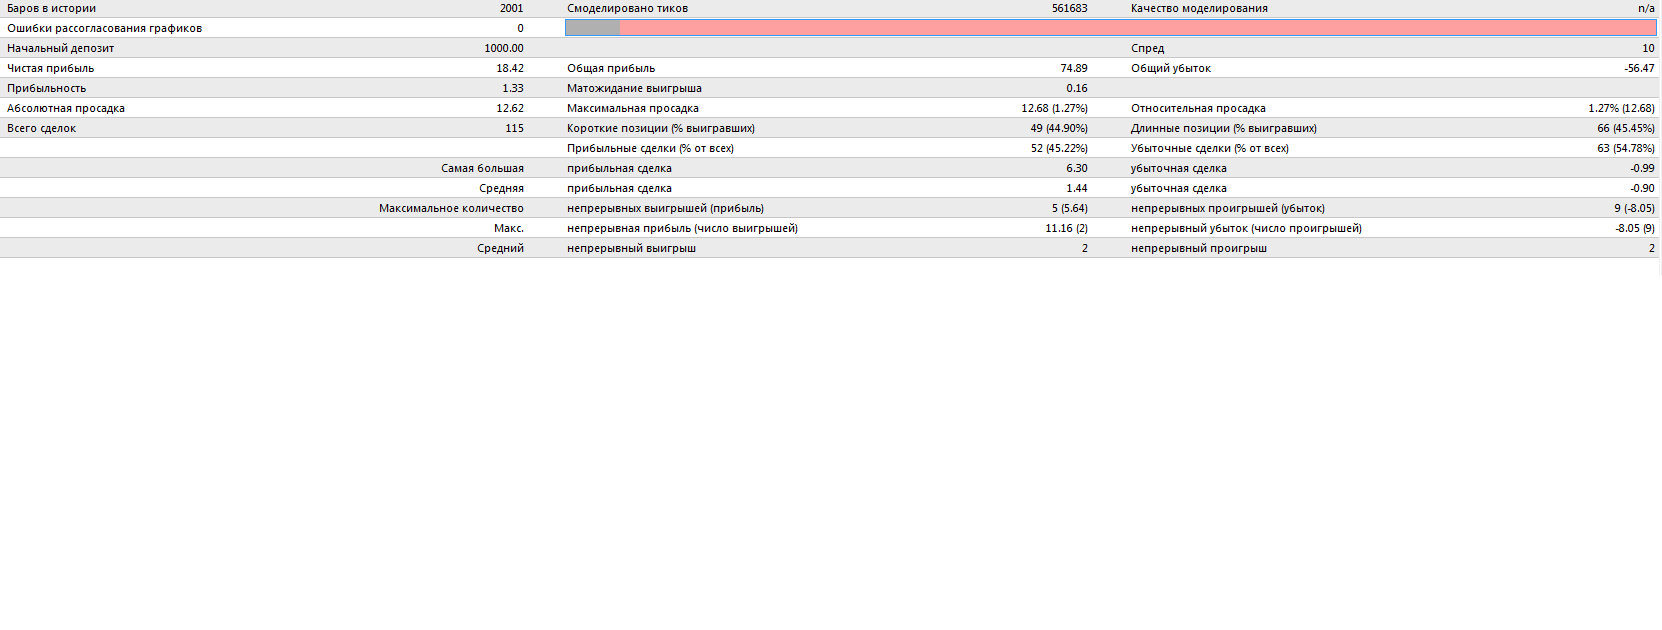Click relative drawdown value 1.27% (12.68)
Image resolution: width=1662 pixels, height=630 pixels.
[1621, 108]
